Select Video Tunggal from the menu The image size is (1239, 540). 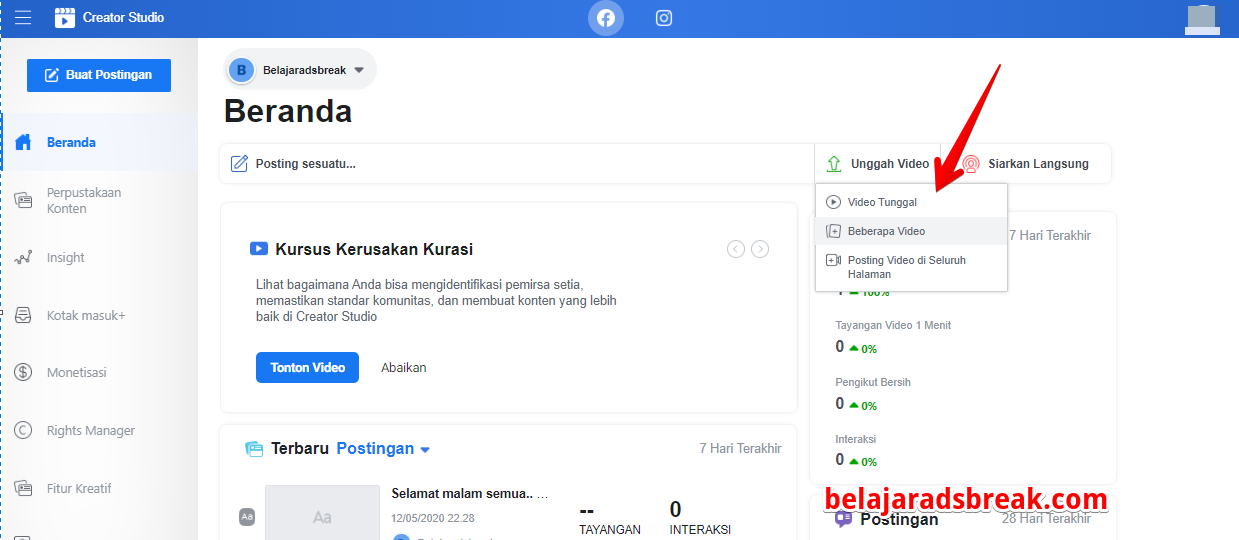[911, 202]
